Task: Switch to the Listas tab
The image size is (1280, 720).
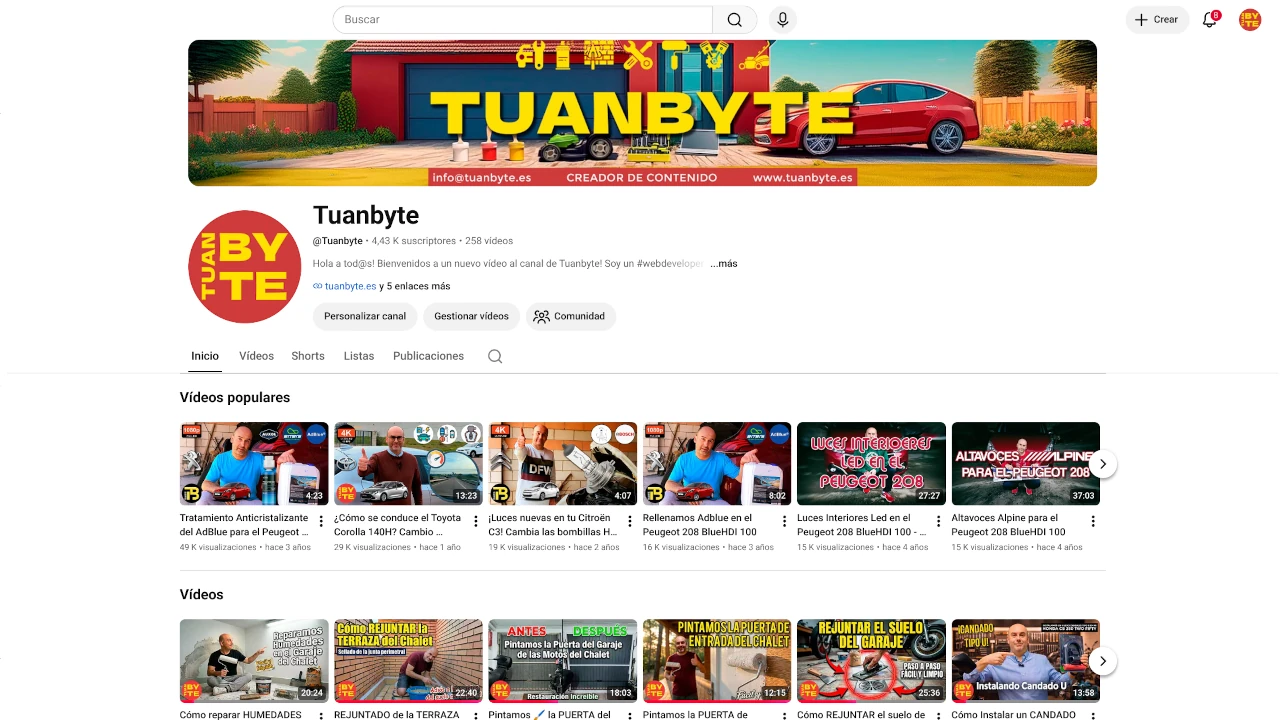Action: pyautogui.click(x=359, y=356)
